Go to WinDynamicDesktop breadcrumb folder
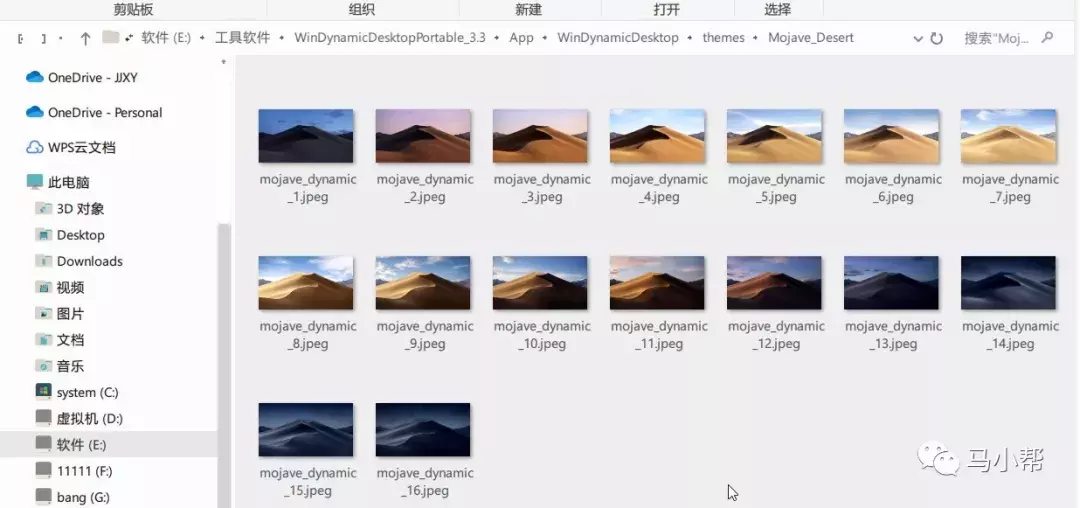Screen dimensions: 1080x508 coord(618,38)
